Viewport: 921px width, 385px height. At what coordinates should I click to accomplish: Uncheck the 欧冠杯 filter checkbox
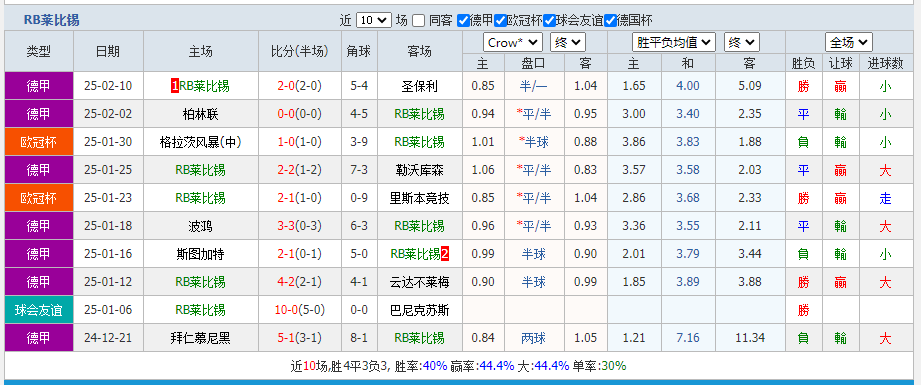click(x=500, y=21)
